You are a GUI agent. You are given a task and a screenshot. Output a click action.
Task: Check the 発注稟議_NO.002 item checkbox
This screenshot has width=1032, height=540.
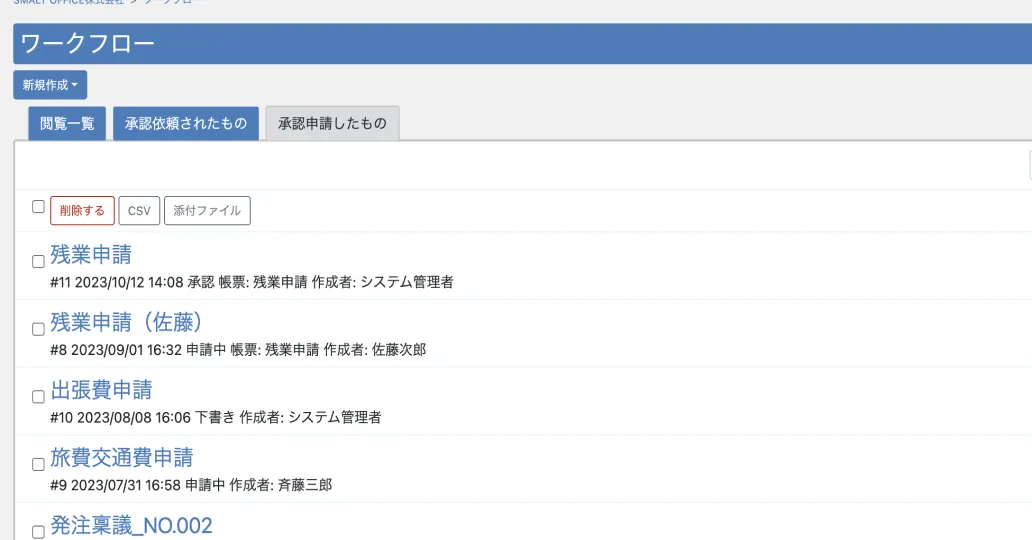(38, 531)
